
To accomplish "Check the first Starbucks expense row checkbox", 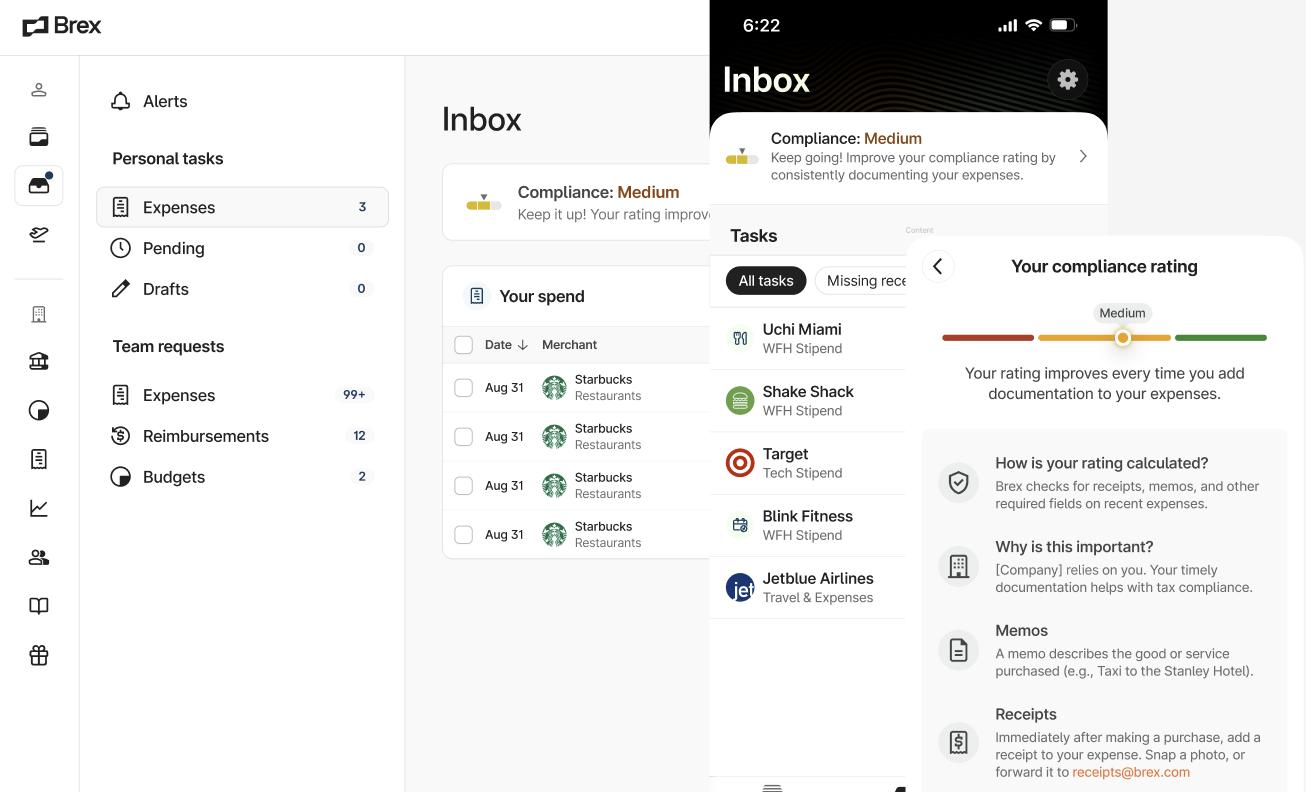I will [463, 388].
